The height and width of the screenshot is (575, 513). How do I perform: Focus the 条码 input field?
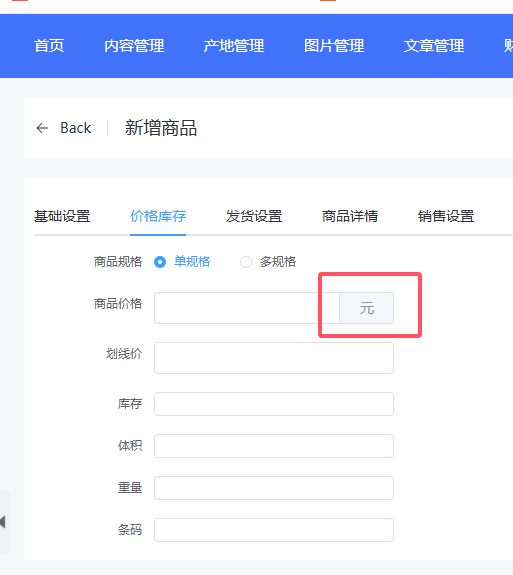click(x=274, y=530)
